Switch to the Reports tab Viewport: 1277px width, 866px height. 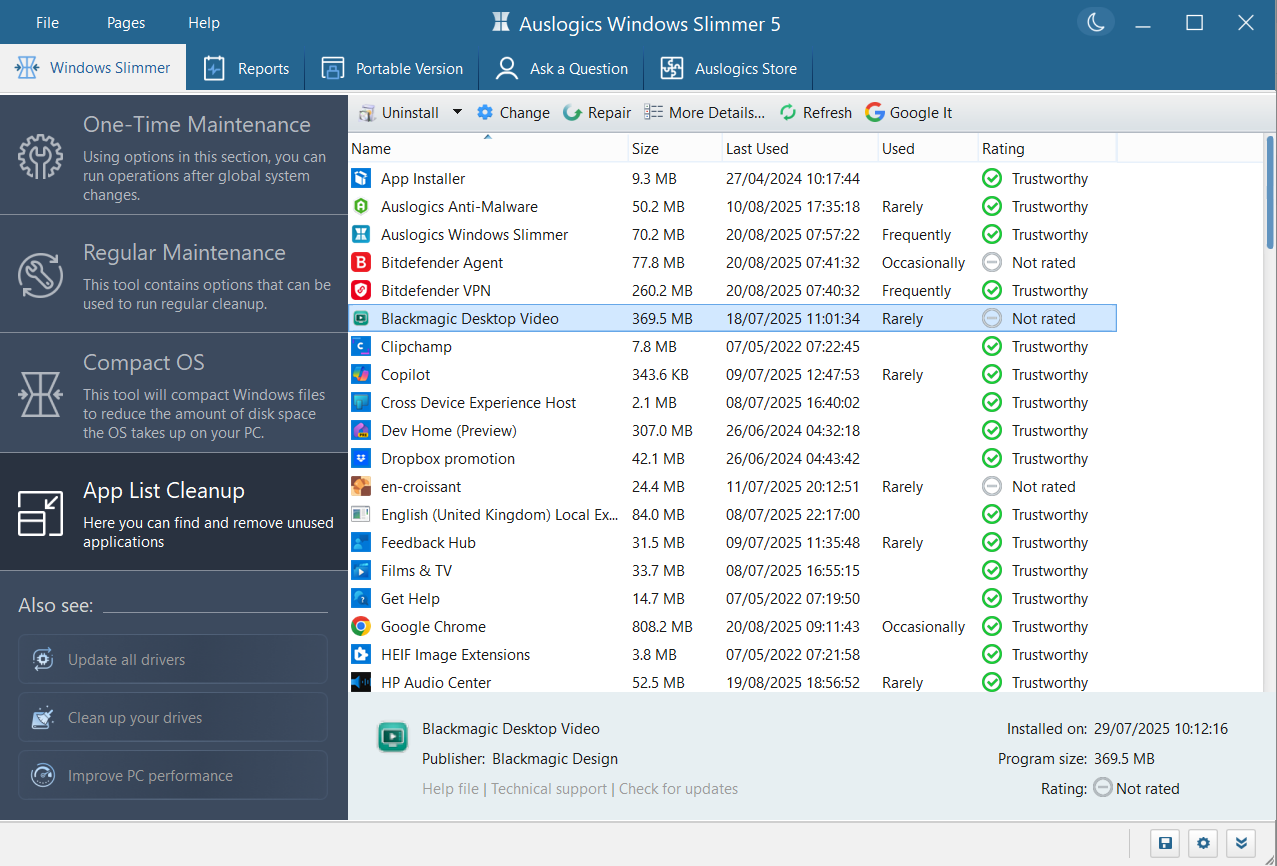(x=246, y=69)
